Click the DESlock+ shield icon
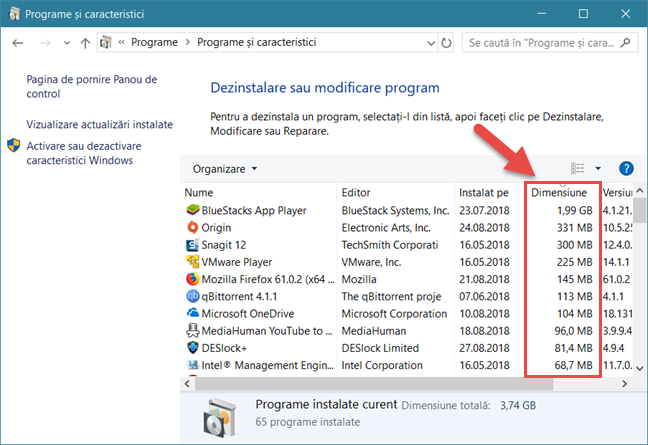This screenshot has width=648, height=445. tap(193, 347)
